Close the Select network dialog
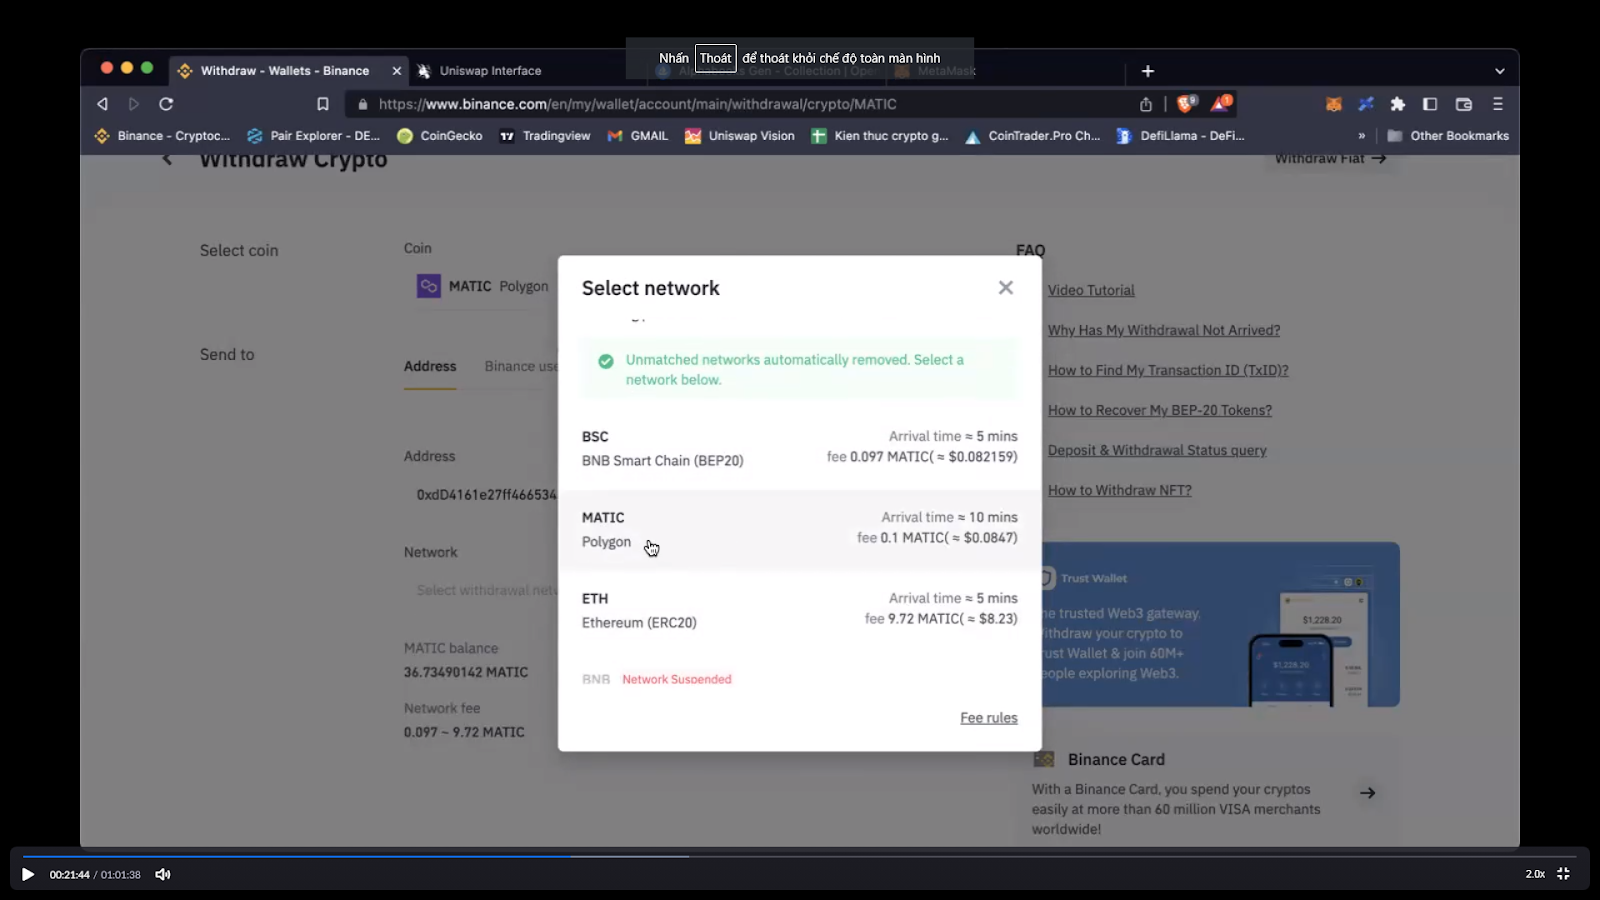The width and height of the screenshot is (1600, 900). [1005, 288]
